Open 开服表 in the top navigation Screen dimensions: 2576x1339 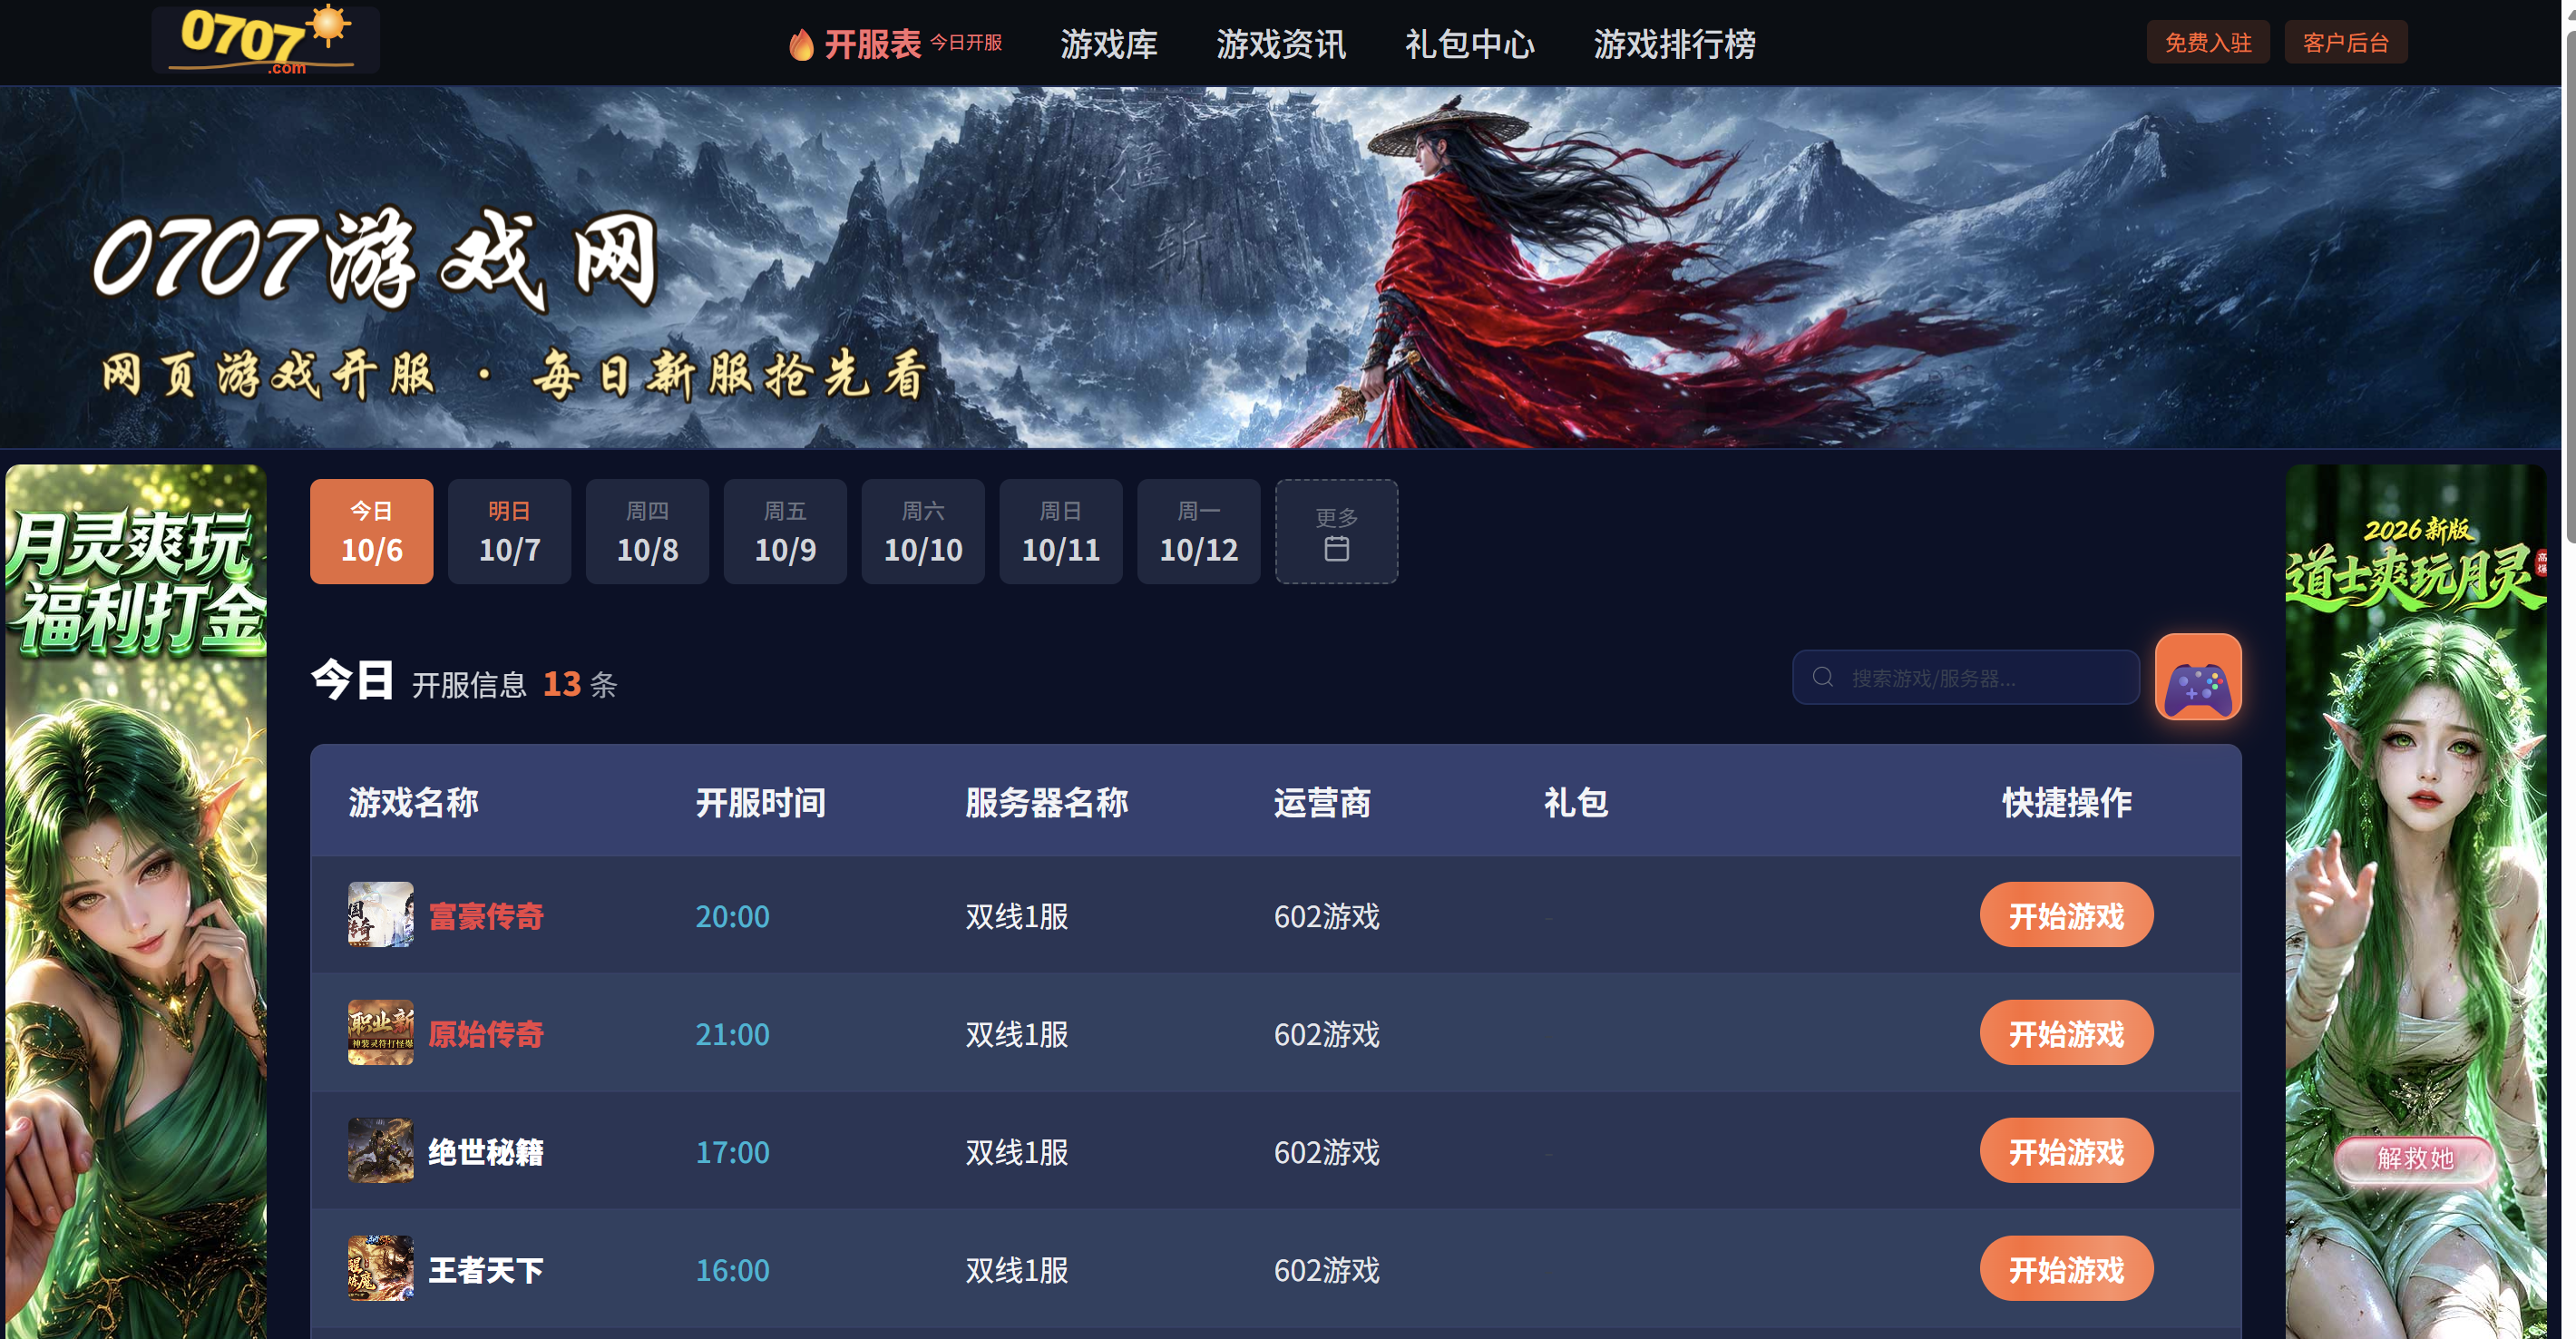tap(872, 44)
